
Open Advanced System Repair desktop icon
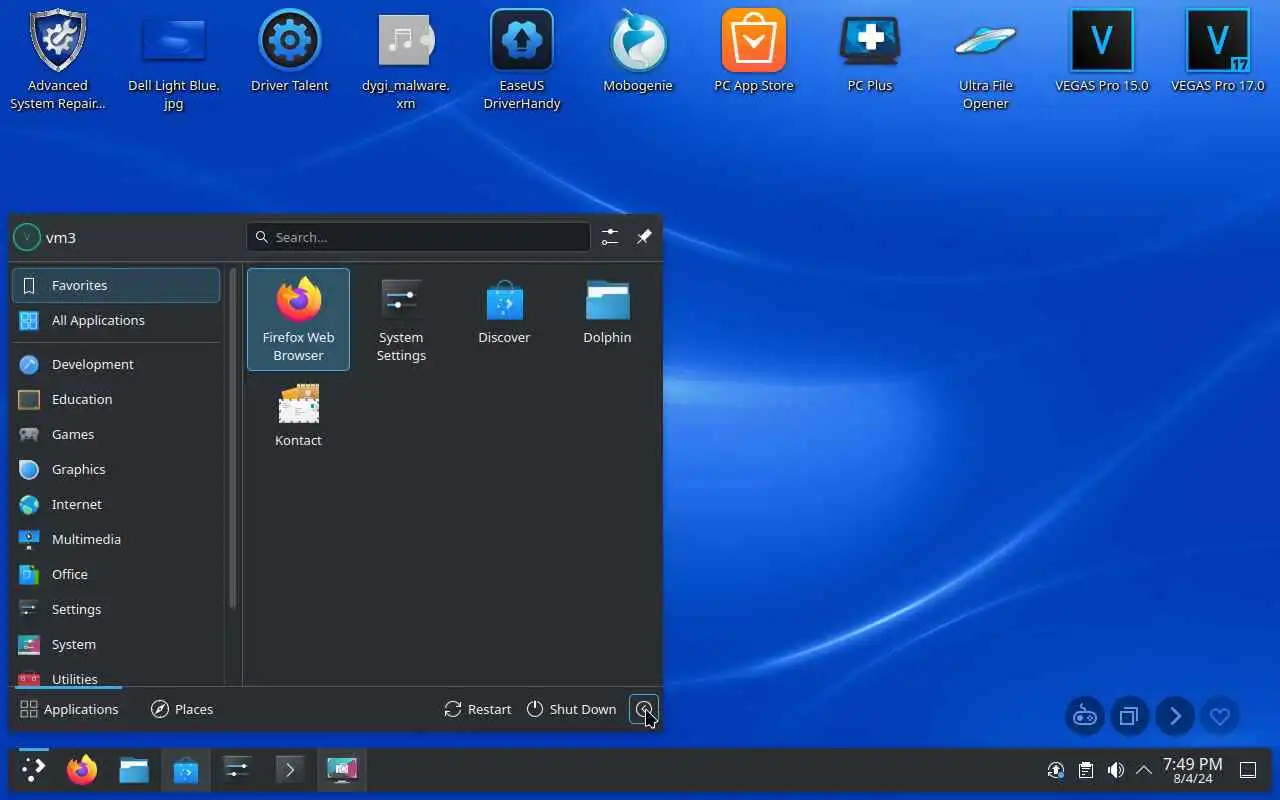click(x=58, y=59)
